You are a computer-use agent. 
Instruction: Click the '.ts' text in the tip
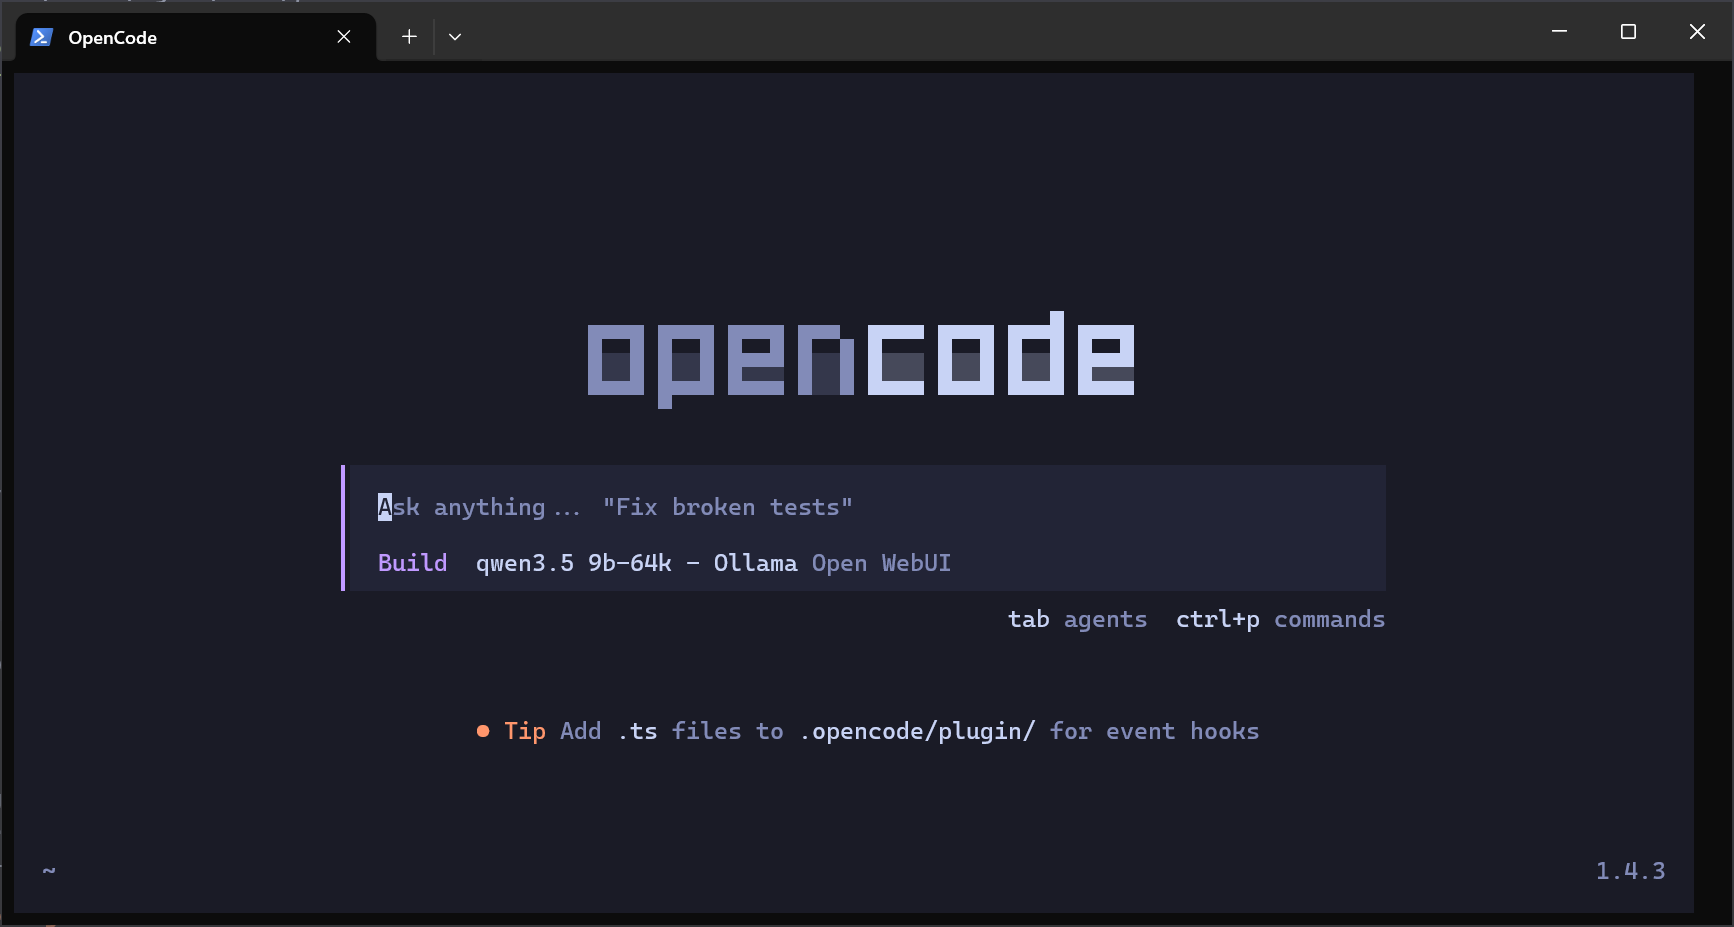tap(637, 731)
